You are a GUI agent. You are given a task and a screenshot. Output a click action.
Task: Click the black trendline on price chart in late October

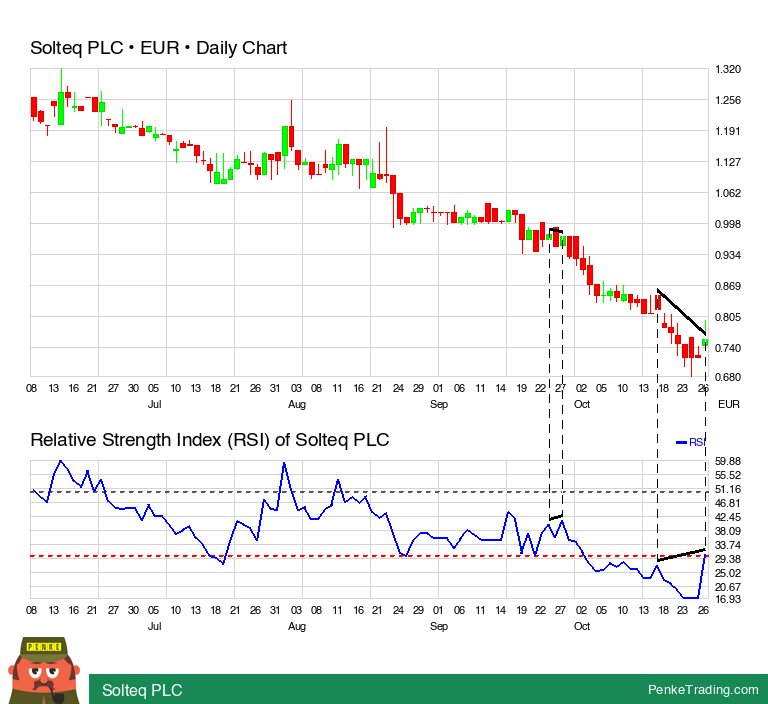click(x=681, y=312)
